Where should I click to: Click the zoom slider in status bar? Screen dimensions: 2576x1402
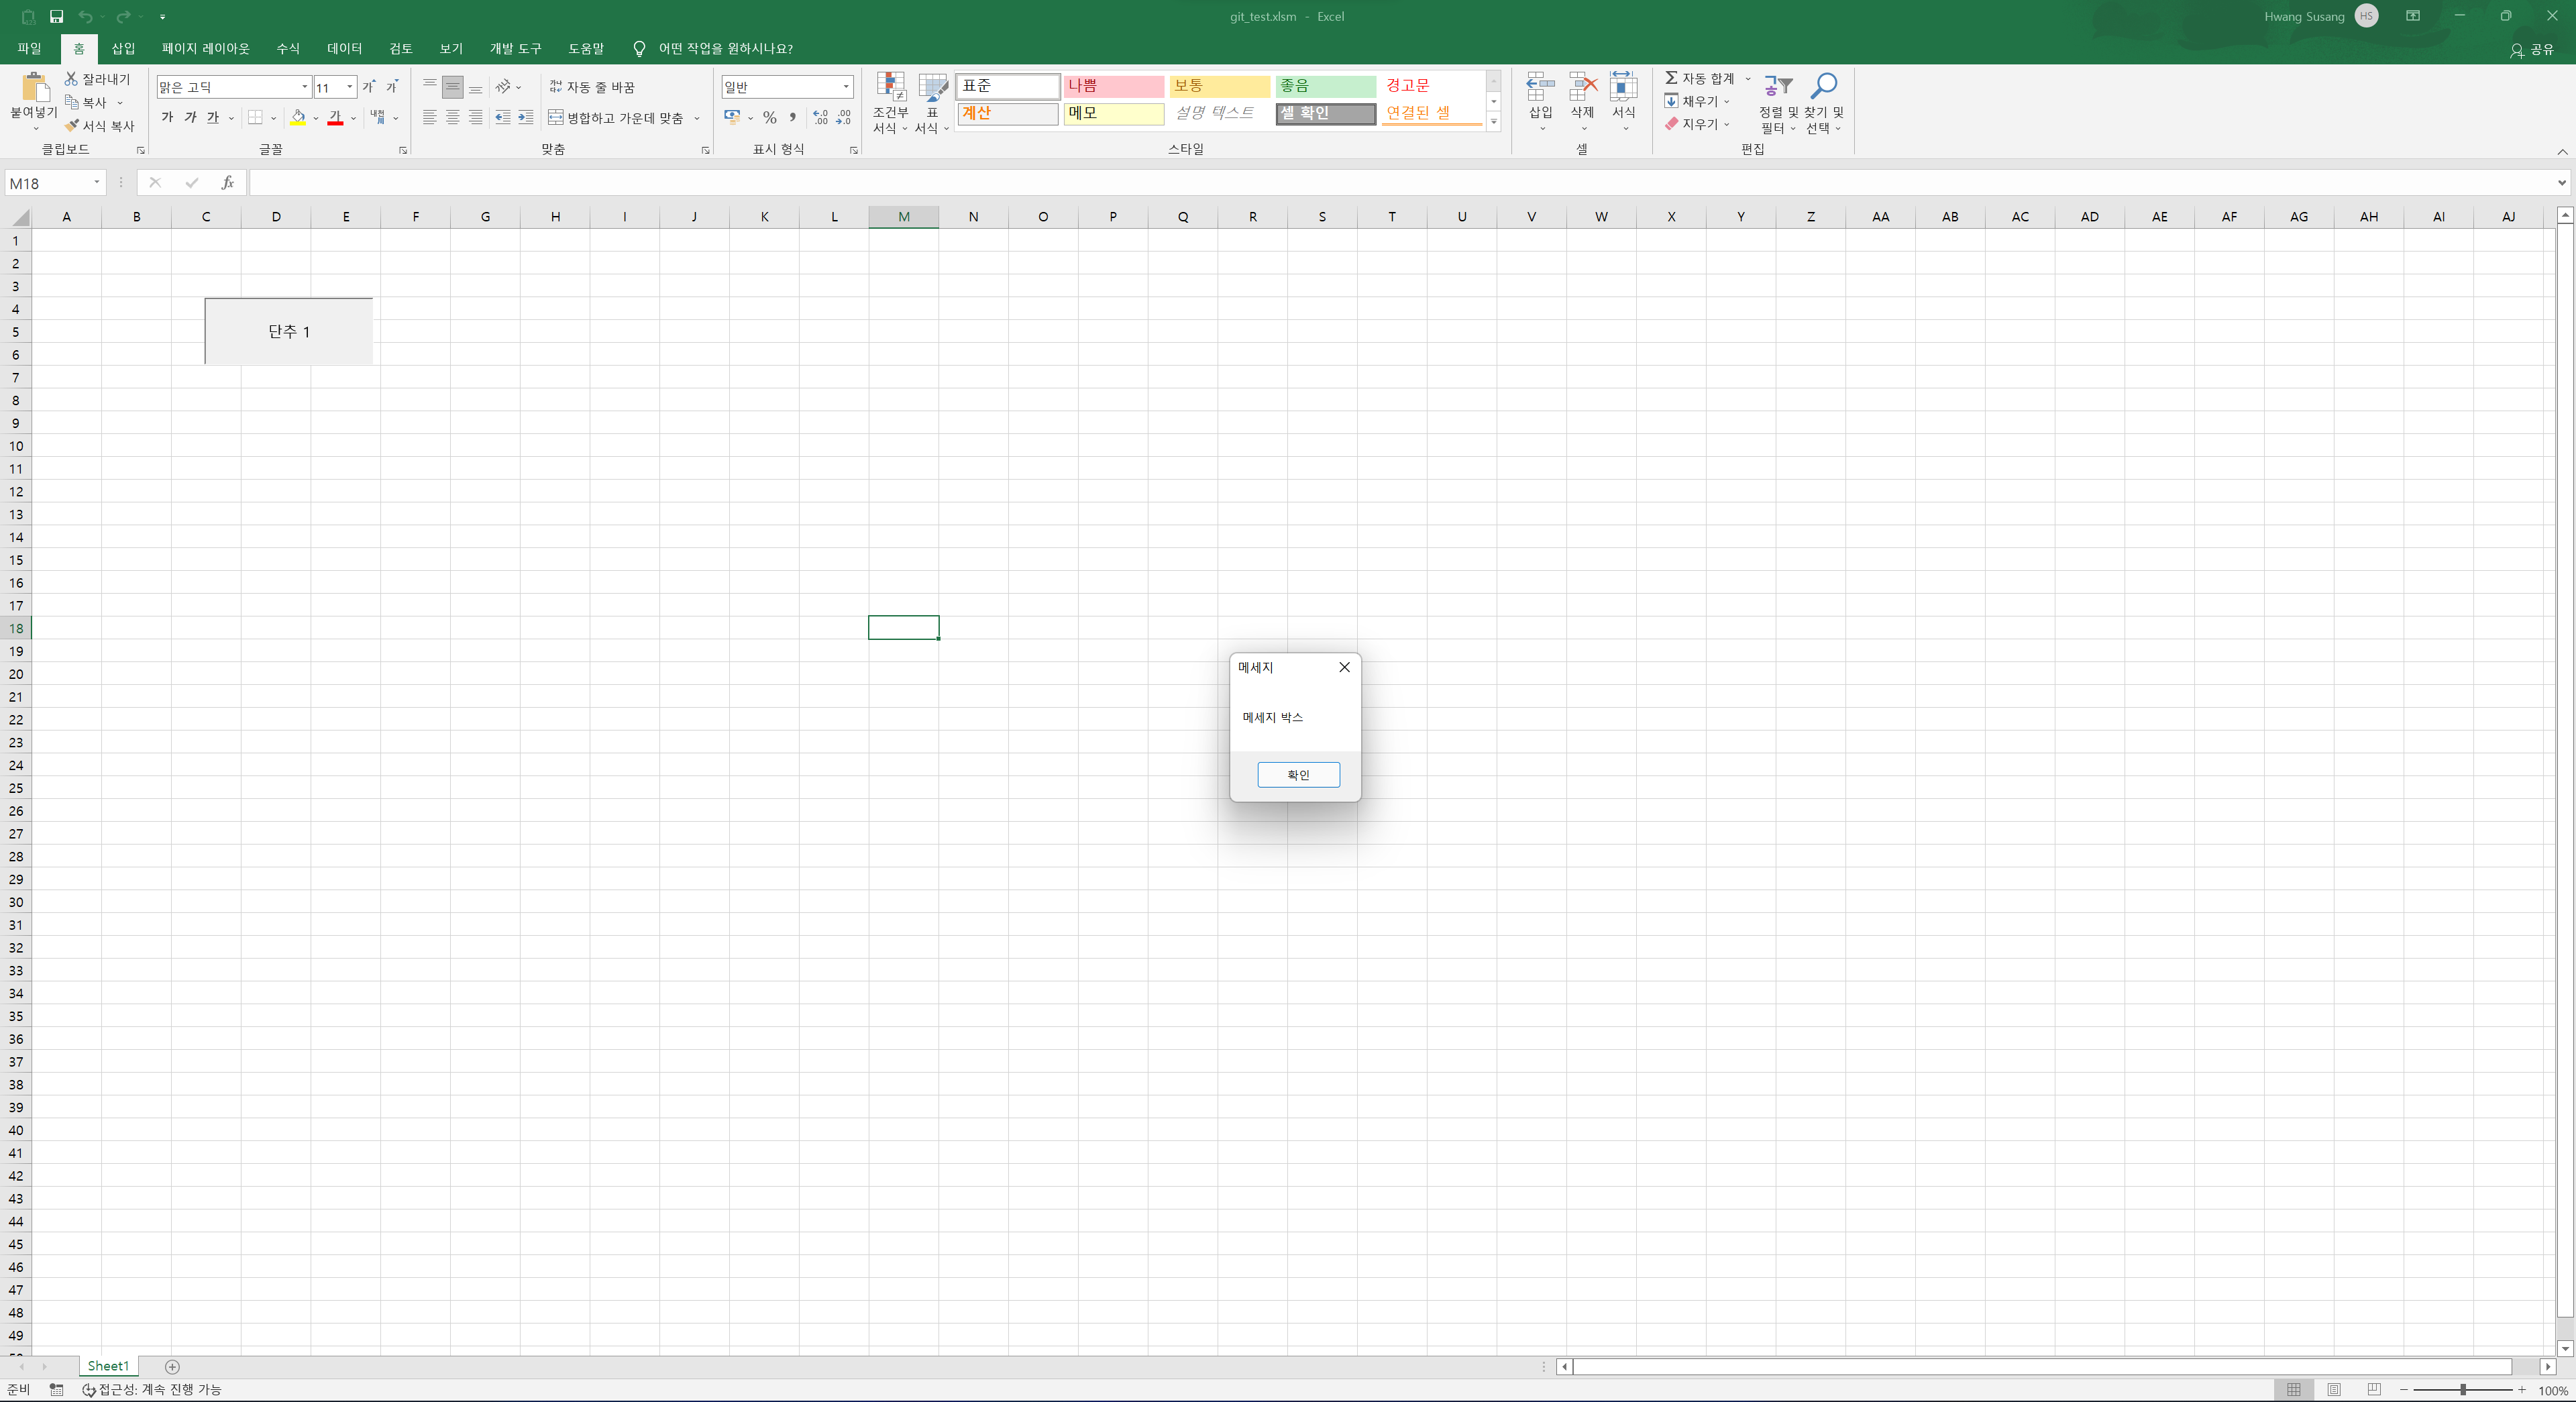(2462, 1390)
